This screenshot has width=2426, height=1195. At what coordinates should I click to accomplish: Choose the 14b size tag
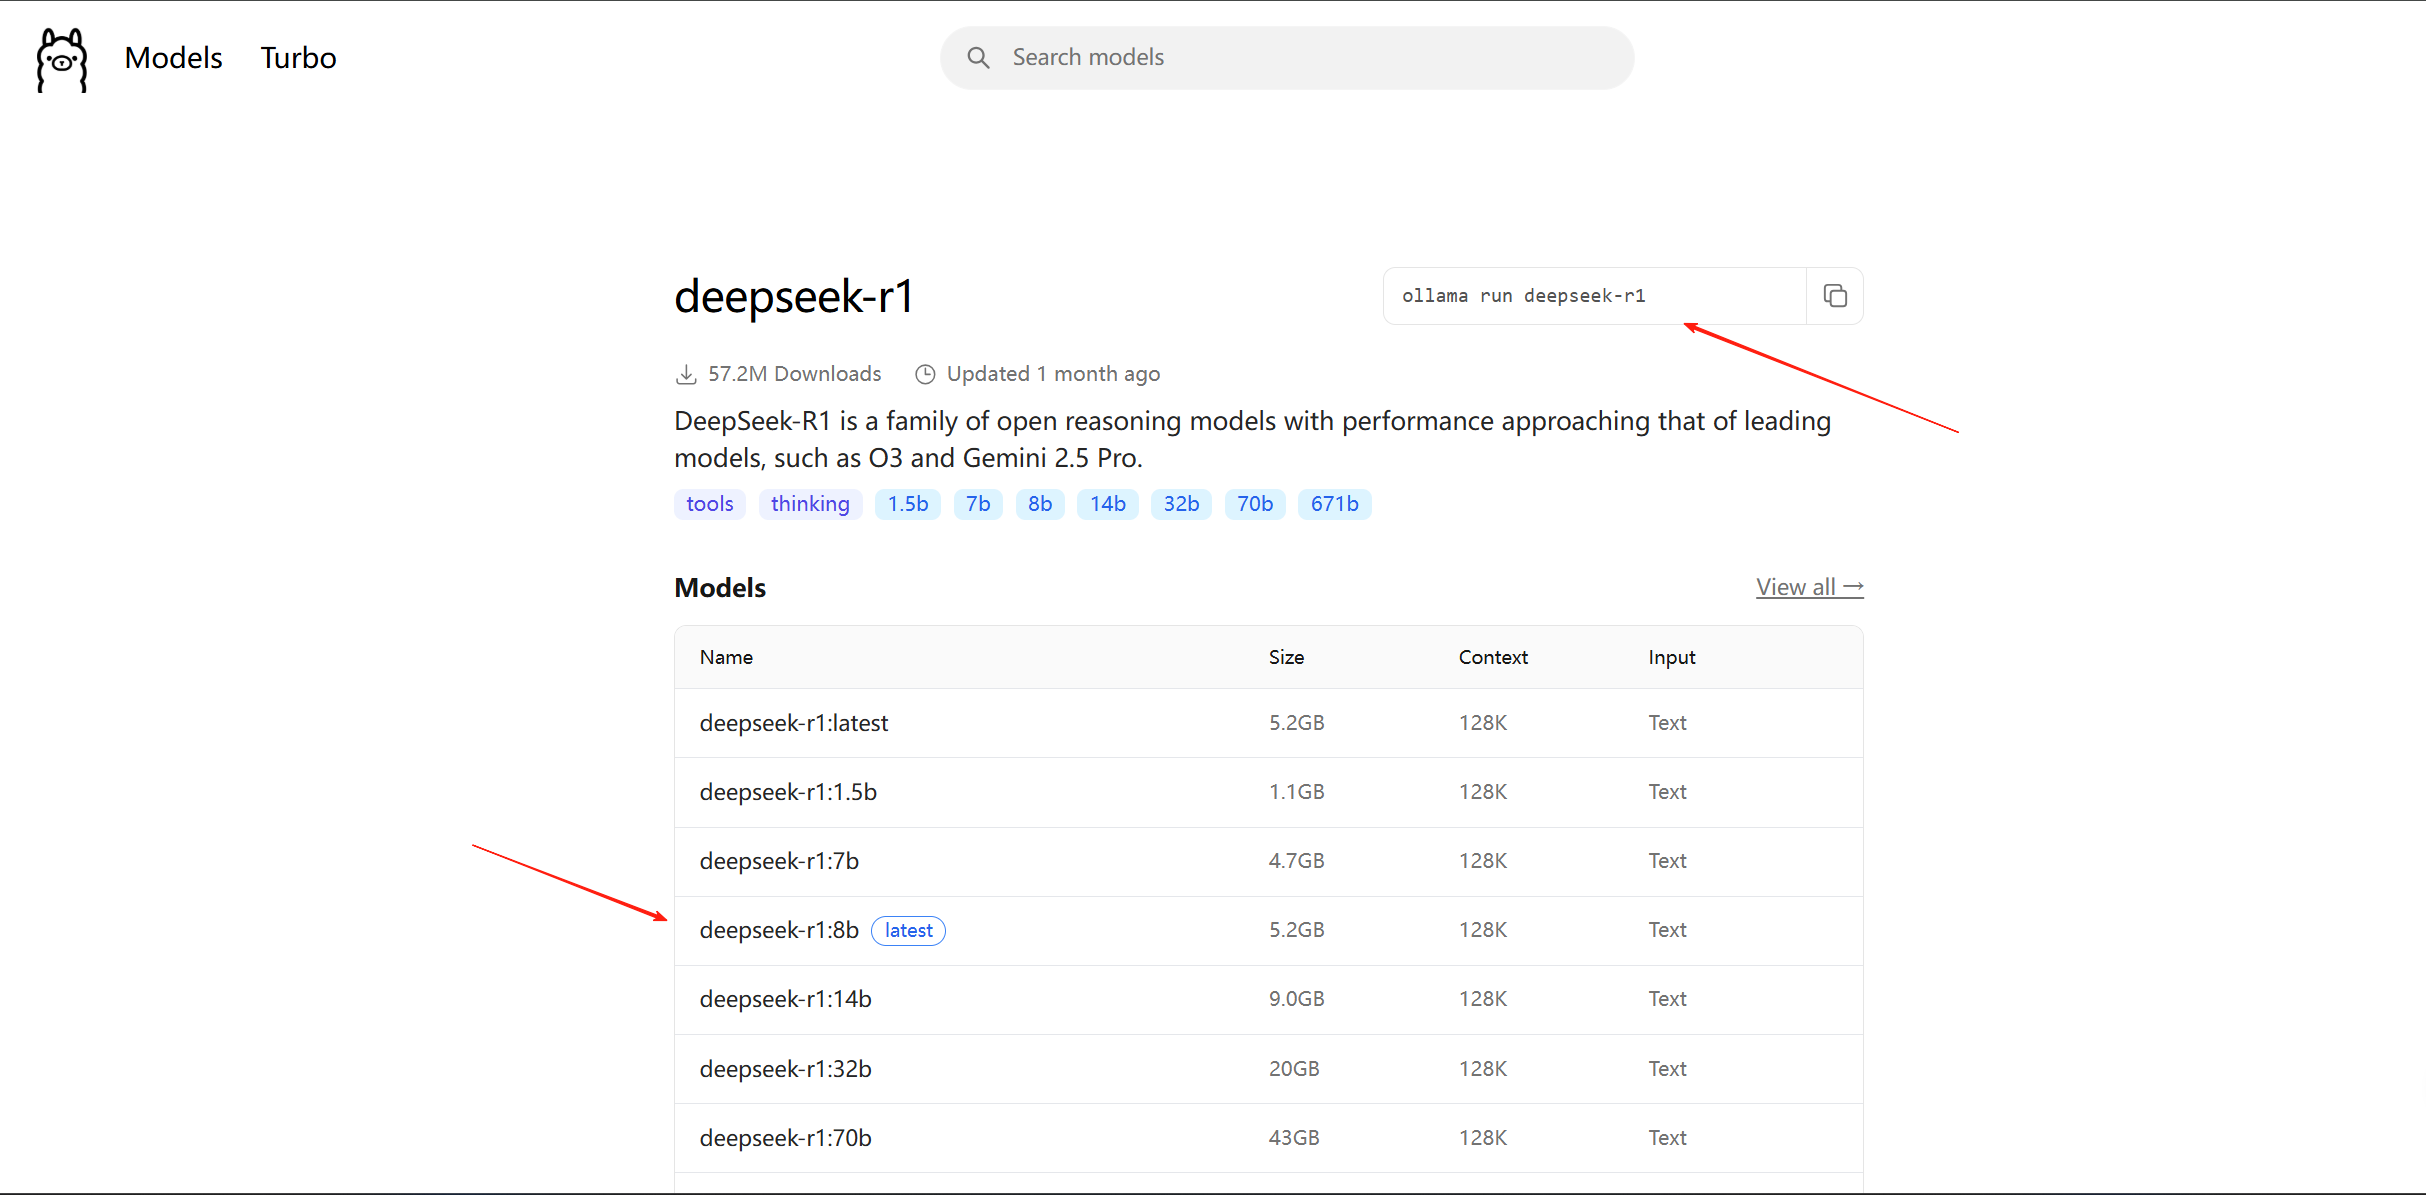coord(1107,504)
